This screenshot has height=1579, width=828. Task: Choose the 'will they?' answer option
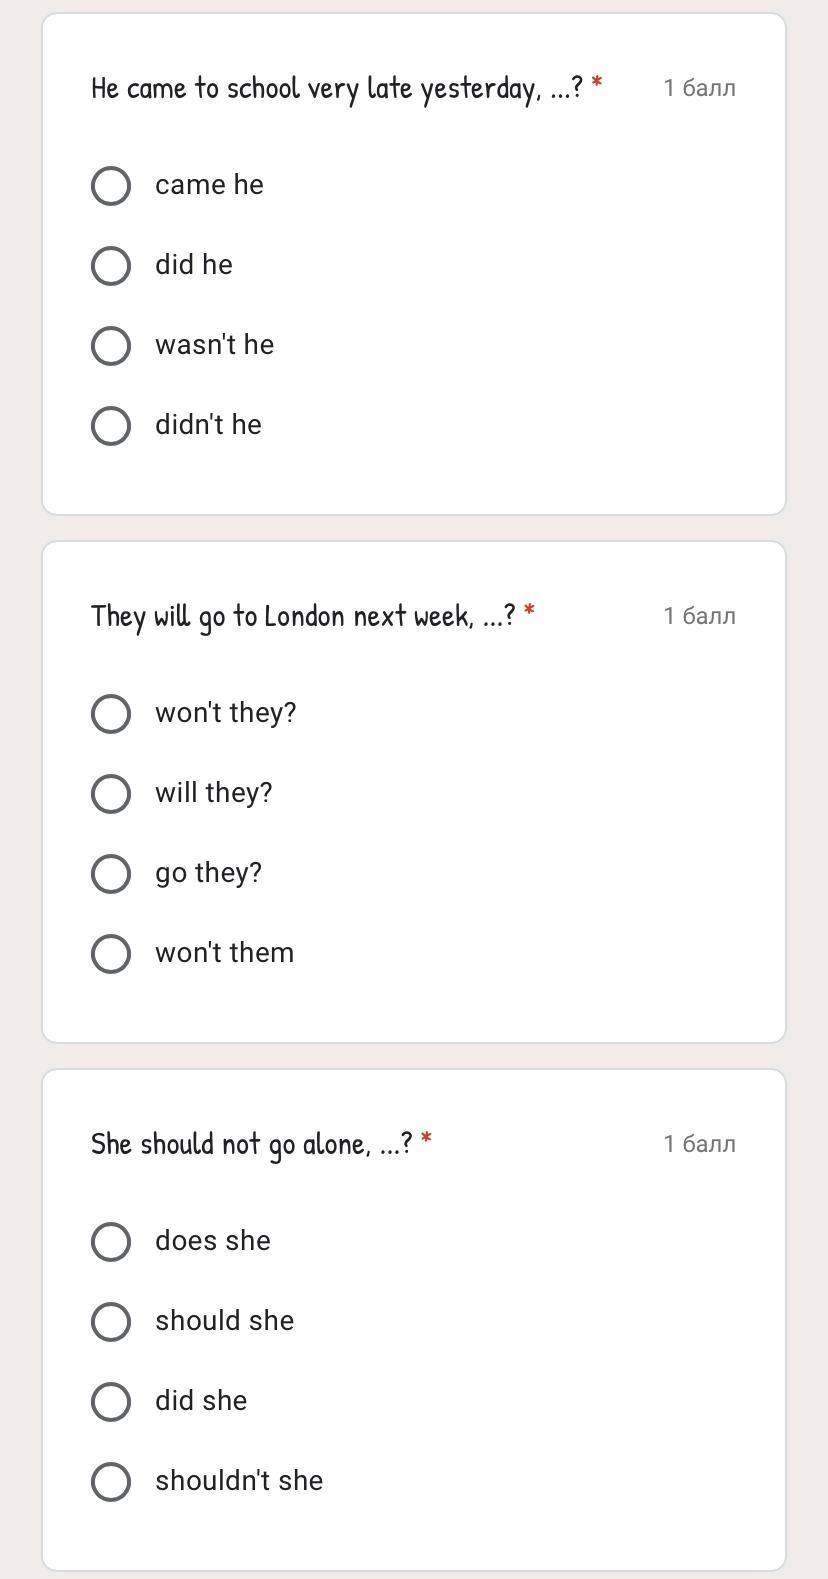111,794
